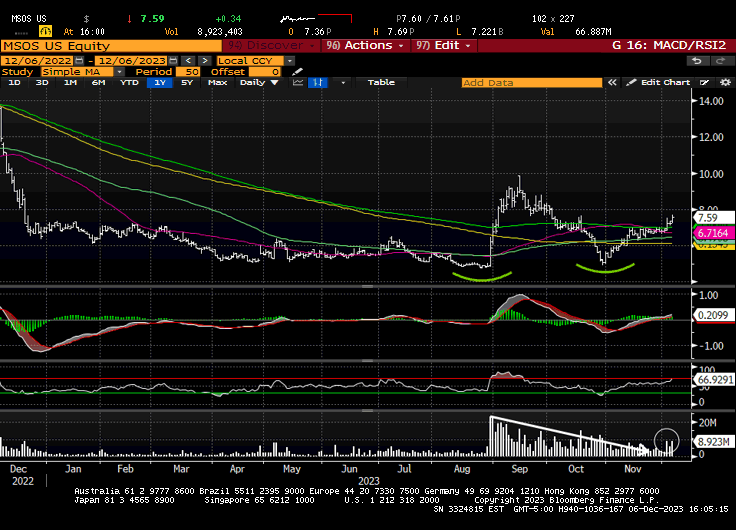Click the Val 66.887M header value

[x=593, y=32]
